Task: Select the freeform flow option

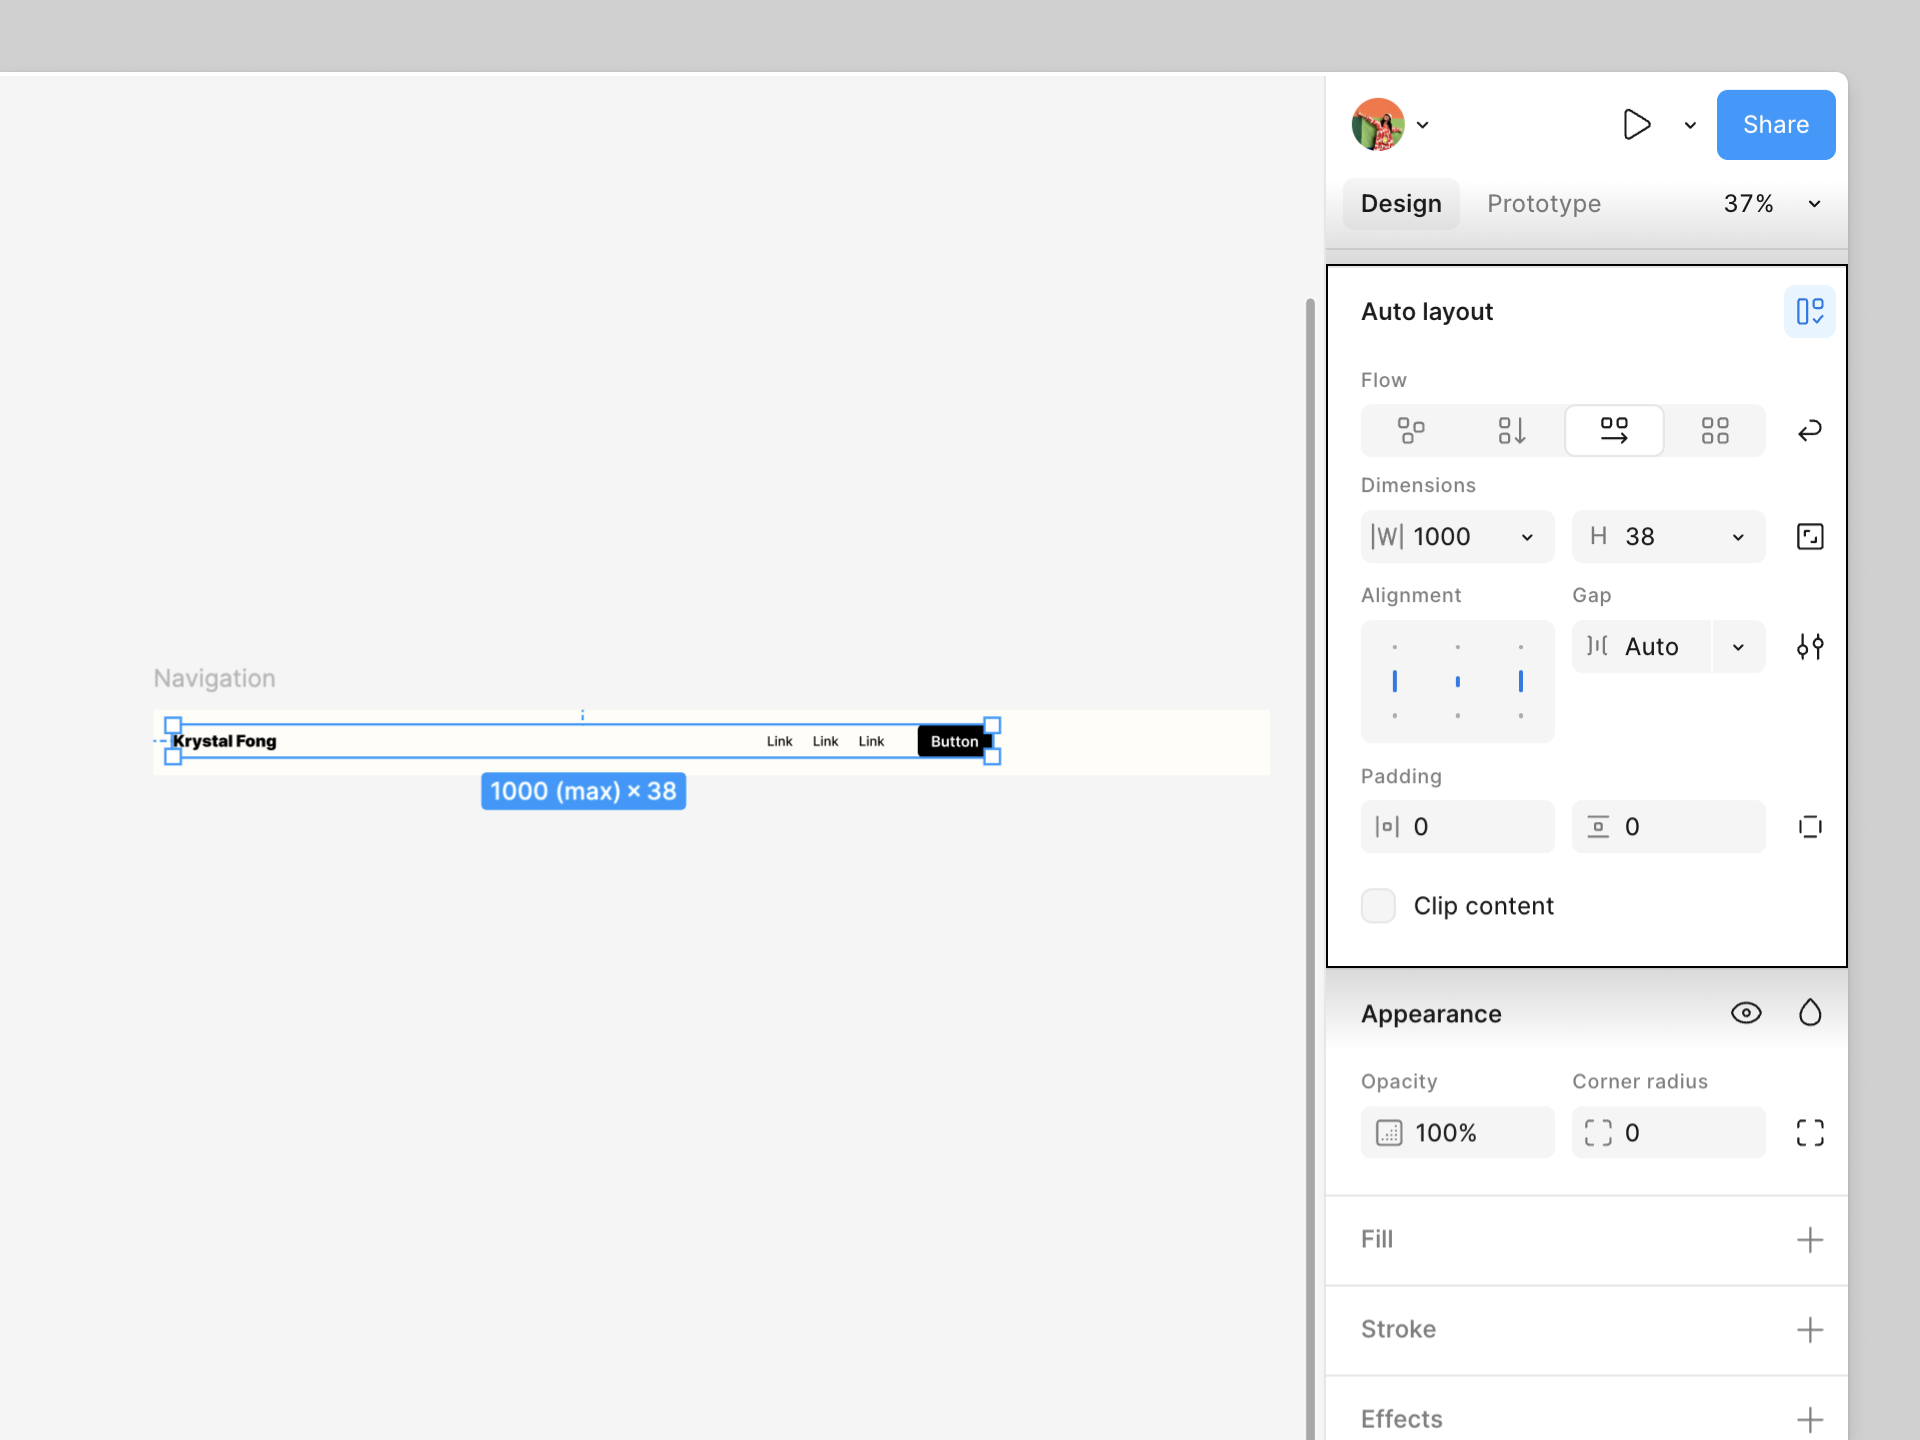Action: 1411,431
